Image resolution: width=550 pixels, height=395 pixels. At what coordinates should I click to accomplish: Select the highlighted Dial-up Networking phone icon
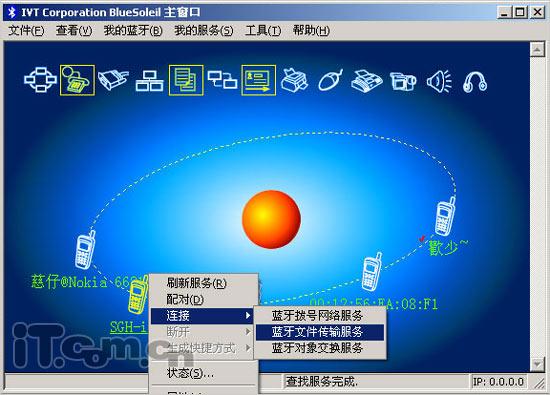tap(77, 80)
